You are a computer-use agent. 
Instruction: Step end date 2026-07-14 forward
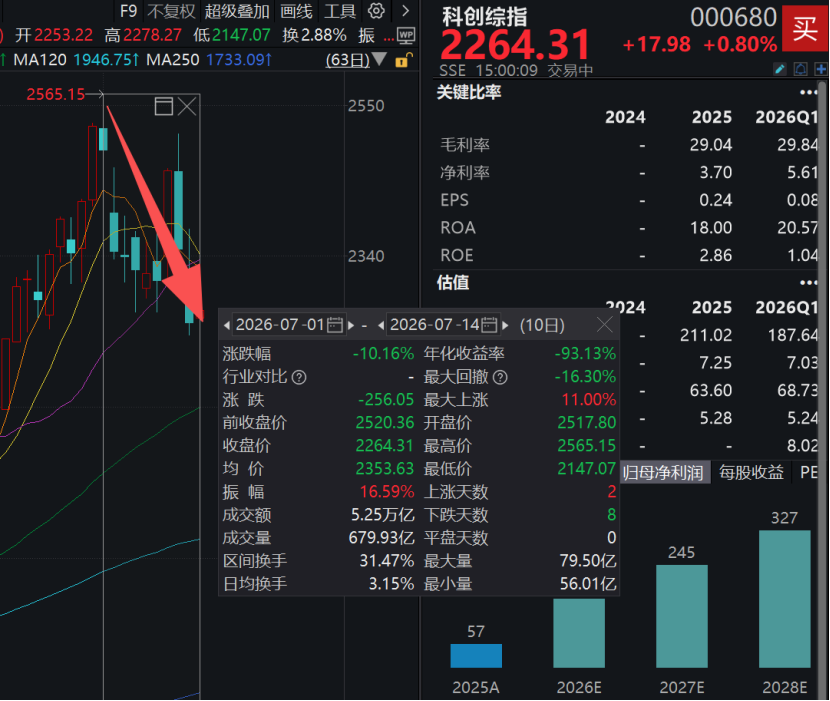pyautogui.click(x=505, y=325)
